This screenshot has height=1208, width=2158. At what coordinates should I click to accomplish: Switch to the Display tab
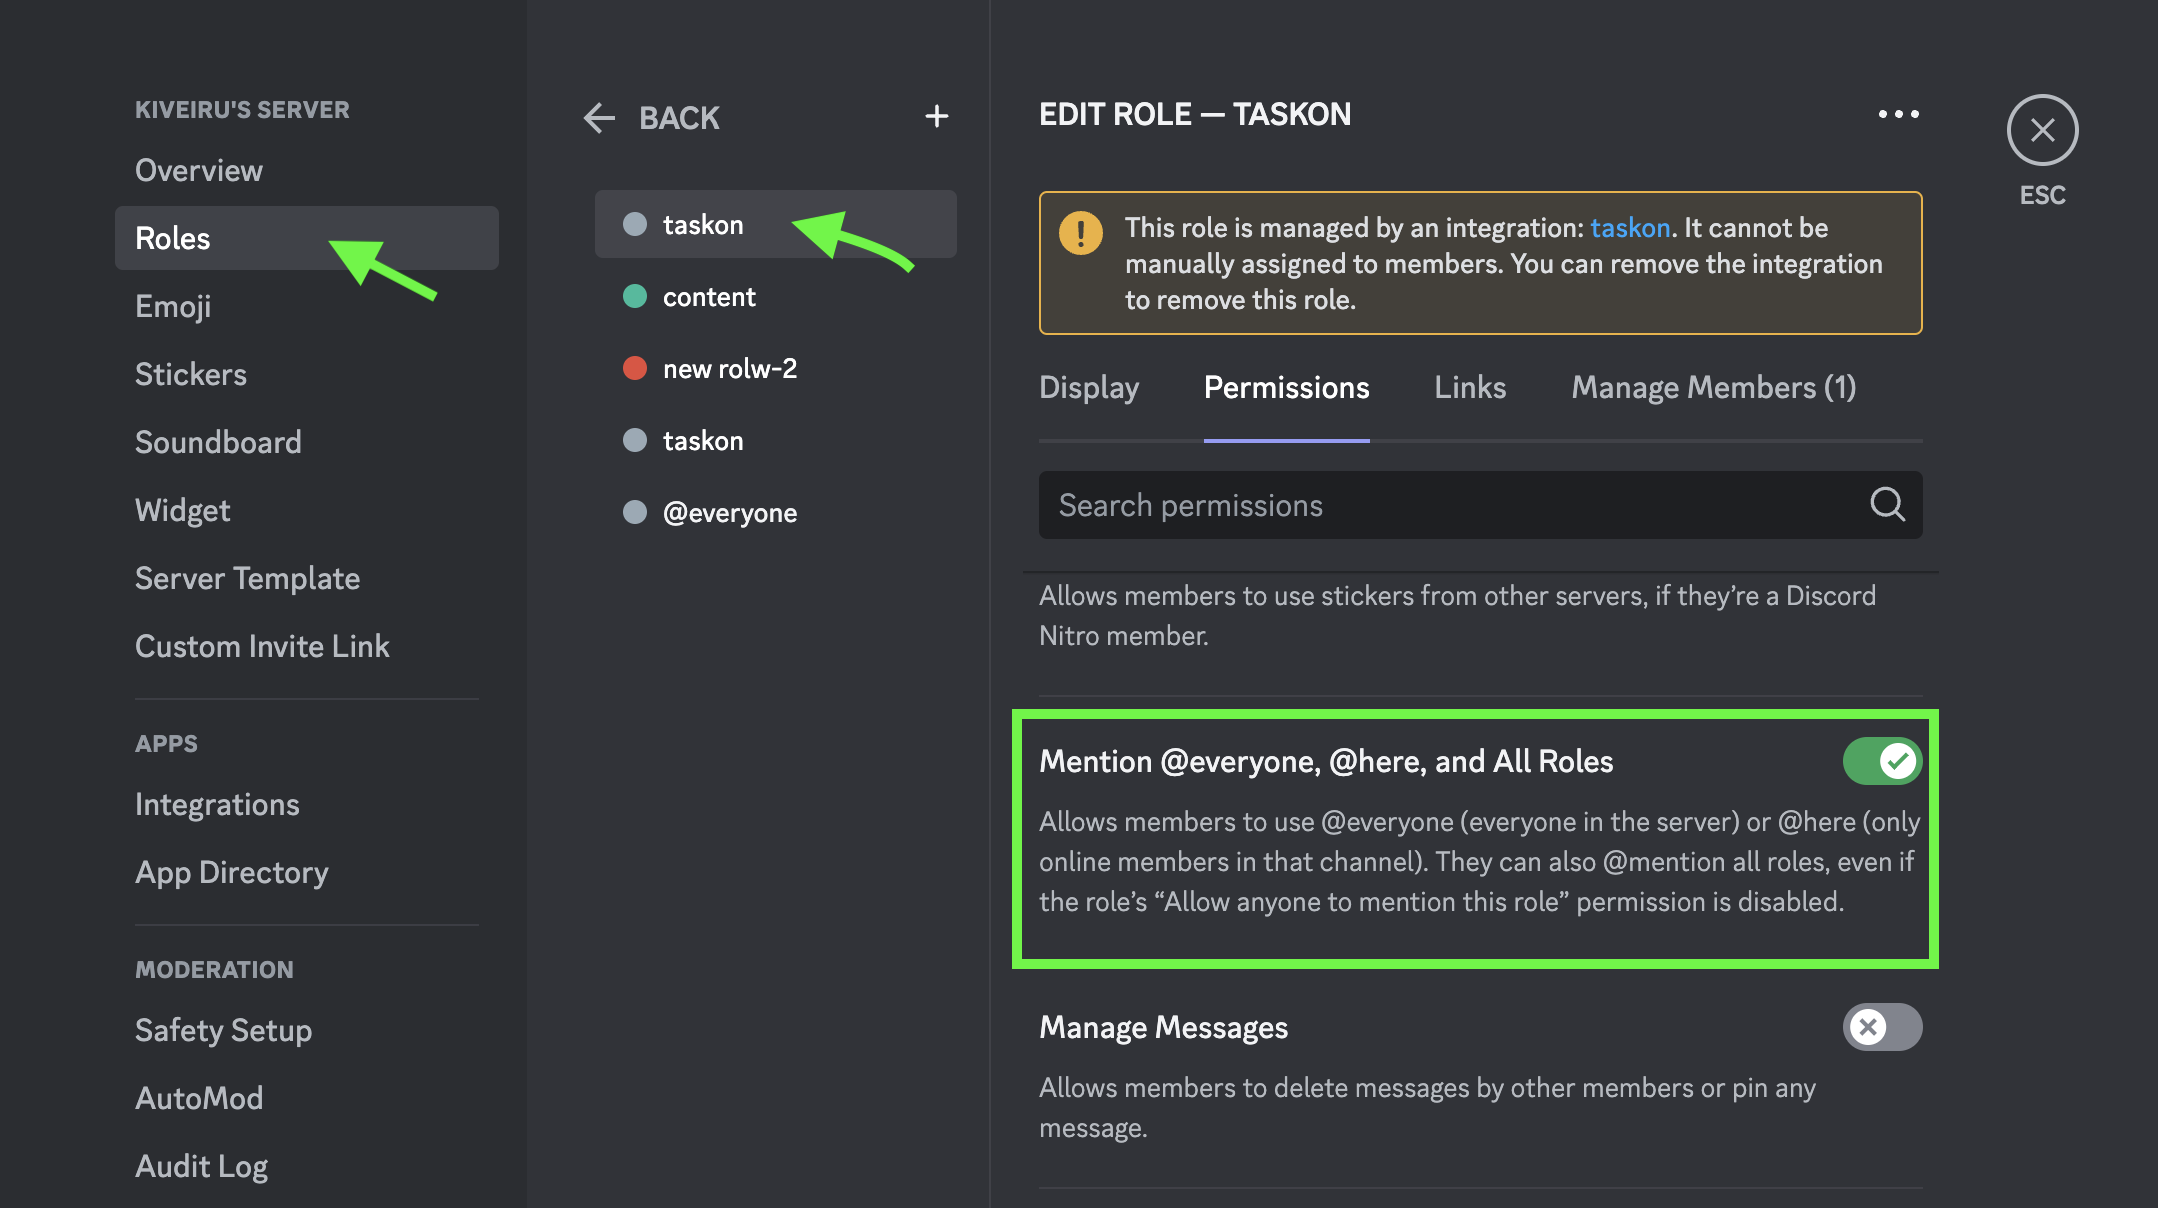tap(1089, 388)
